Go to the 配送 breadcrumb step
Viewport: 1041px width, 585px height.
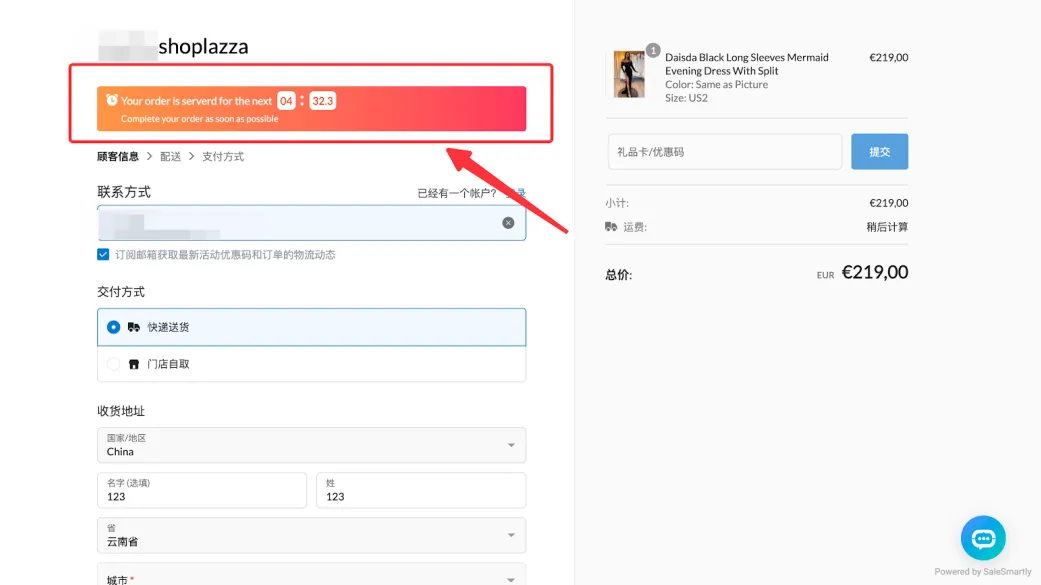coord(171,157)
